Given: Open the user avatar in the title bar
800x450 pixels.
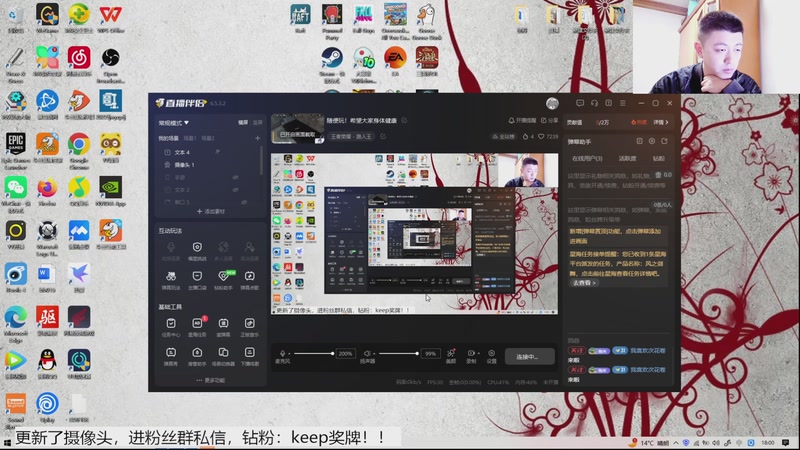Looking at the screenshot, I should coord(552,103).
